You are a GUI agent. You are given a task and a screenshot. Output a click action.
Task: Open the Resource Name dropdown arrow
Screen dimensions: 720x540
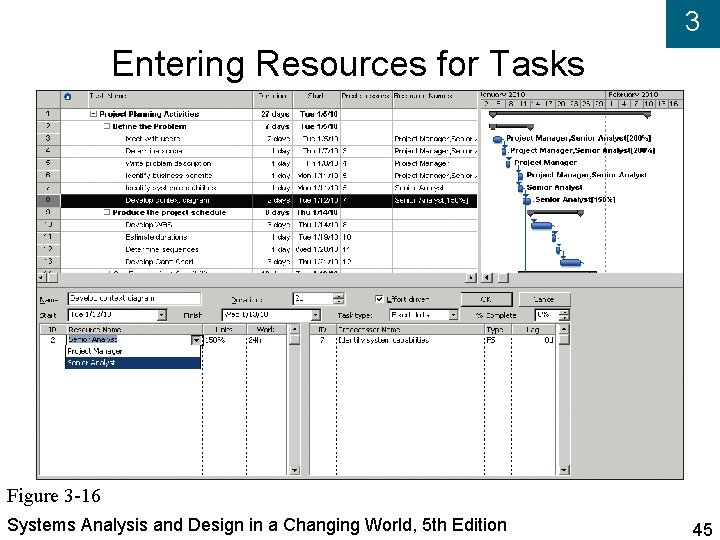point(196,340)
